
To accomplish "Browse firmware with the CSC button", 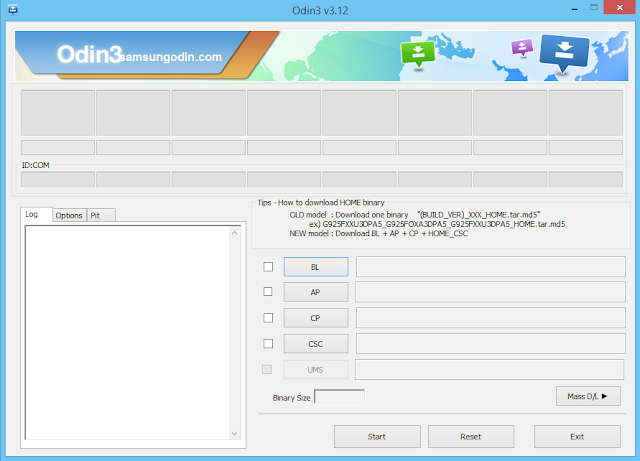I will point(316,344).
